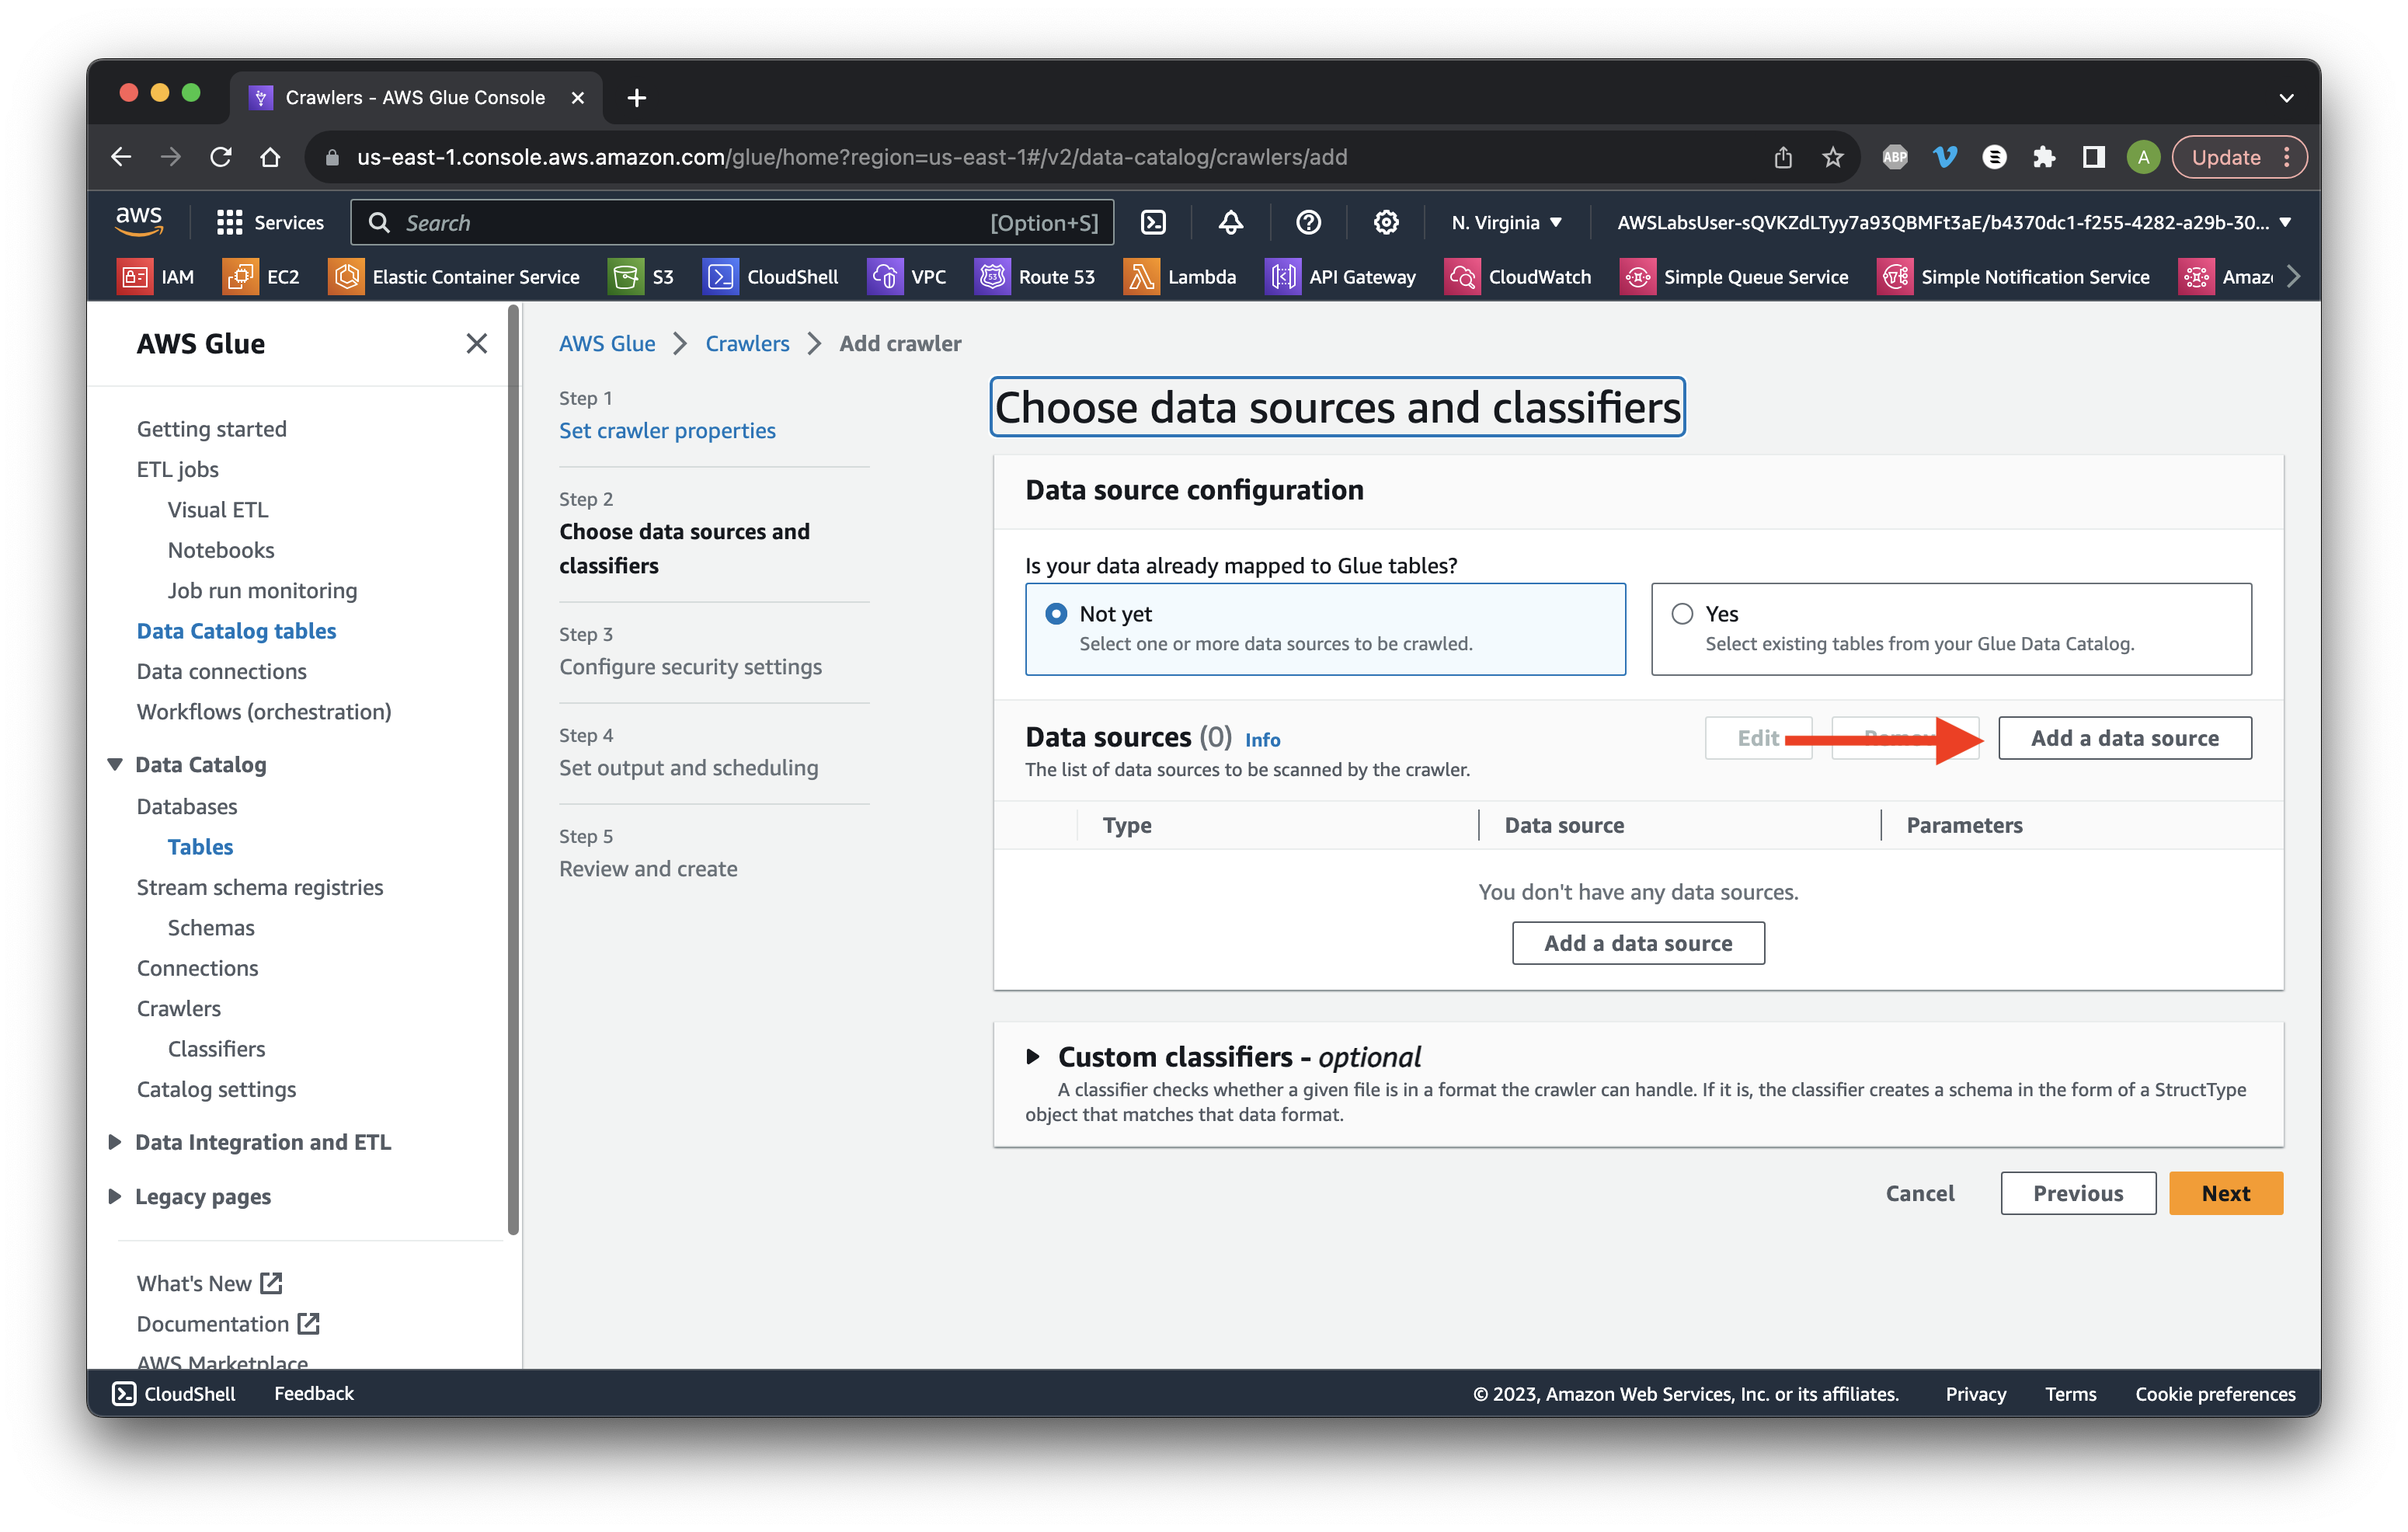
Task: Open the IAM service shortcut
Action: (x=156, y=277)
